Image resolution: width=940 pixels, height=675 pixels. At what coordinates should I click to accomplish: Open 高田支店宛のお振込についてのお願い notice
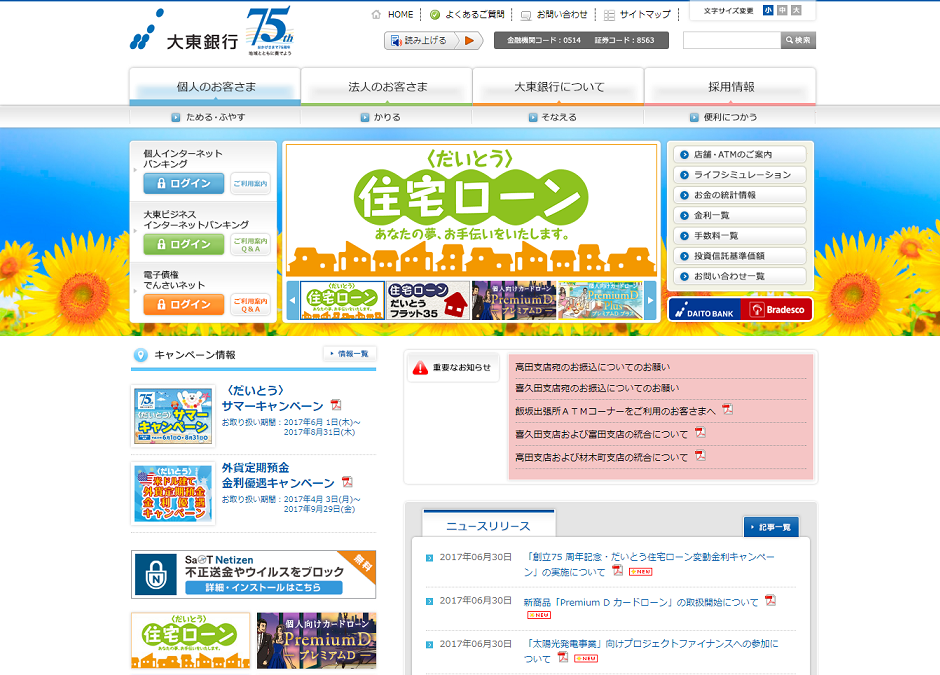point(592,367)
